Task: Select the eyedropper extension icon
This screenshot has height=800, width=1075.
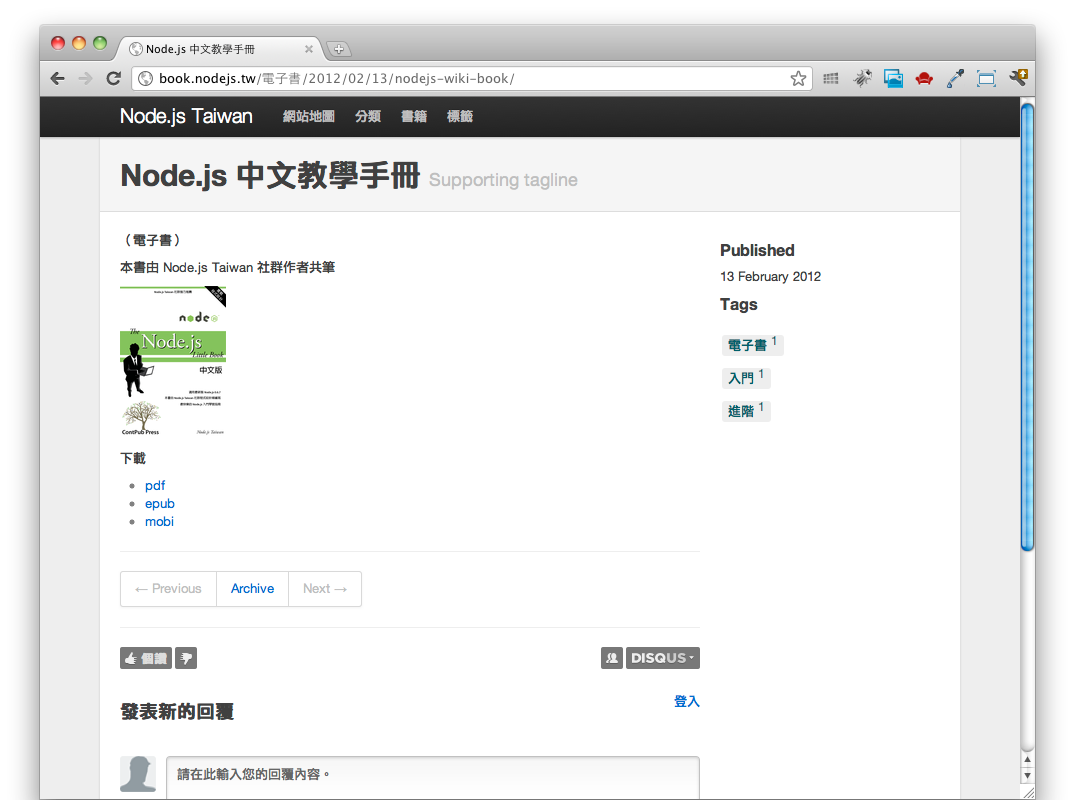Action: pos(955,78)
